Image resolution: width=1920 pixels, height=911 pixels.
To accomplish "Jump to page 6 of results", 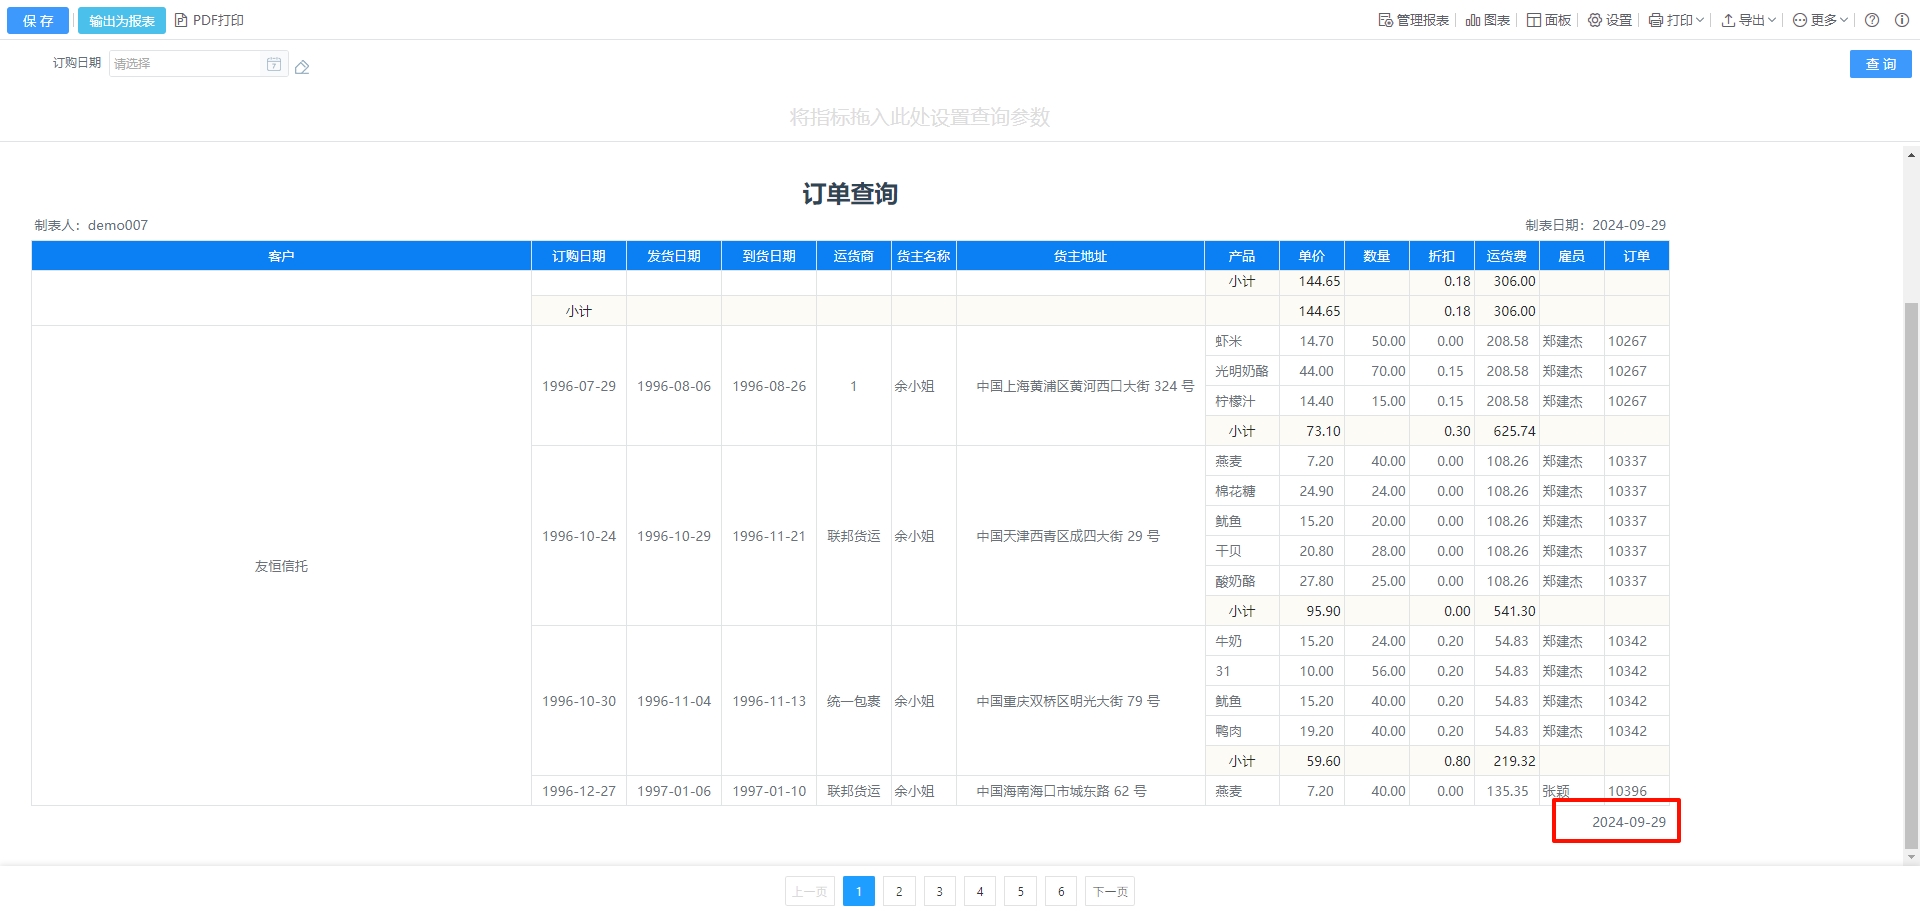I will pos(1061,891).
